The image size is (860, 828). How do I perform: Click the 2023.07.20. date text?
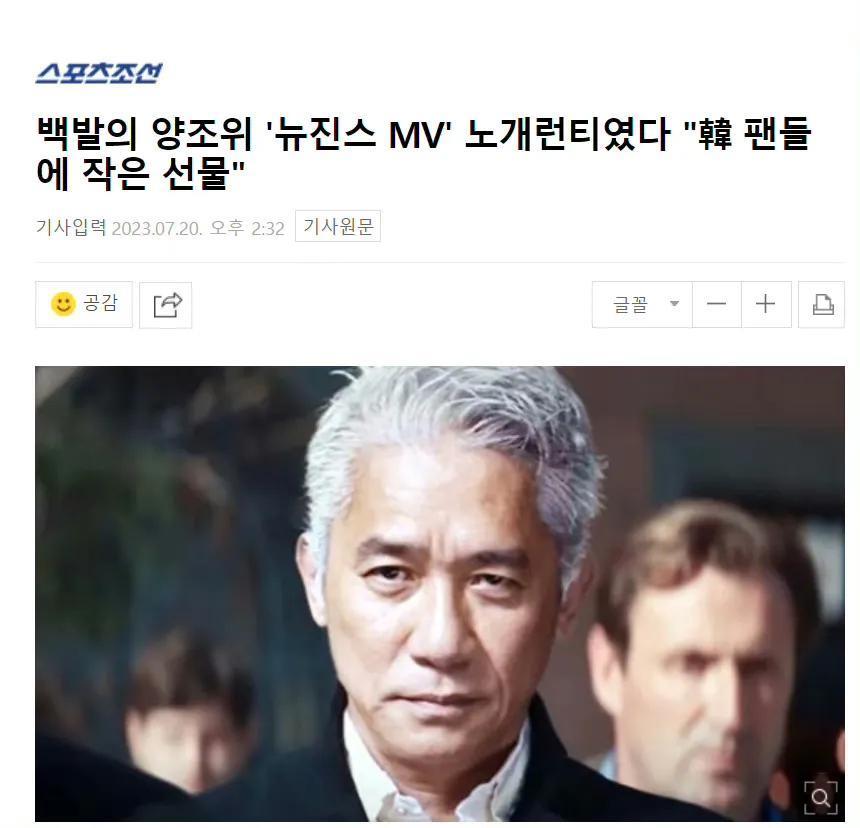(x=157, y=228)
